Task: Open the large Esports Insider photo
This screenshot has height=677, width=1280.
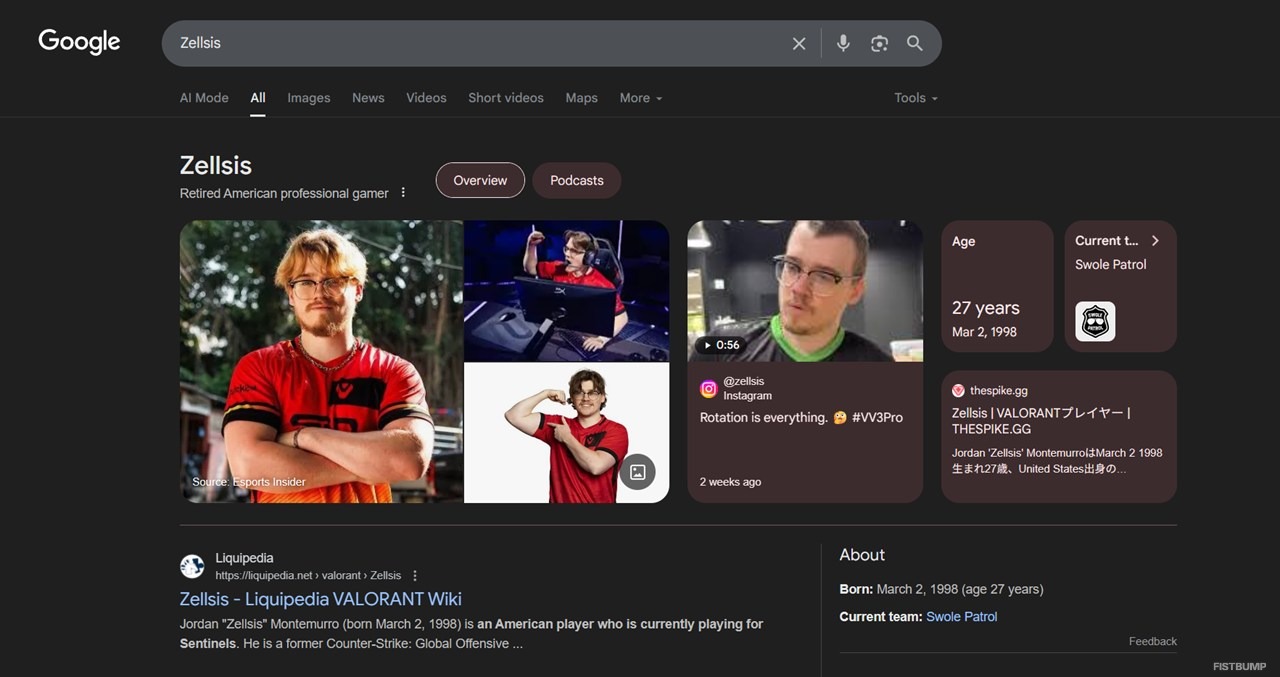Action: coord(321,361)
